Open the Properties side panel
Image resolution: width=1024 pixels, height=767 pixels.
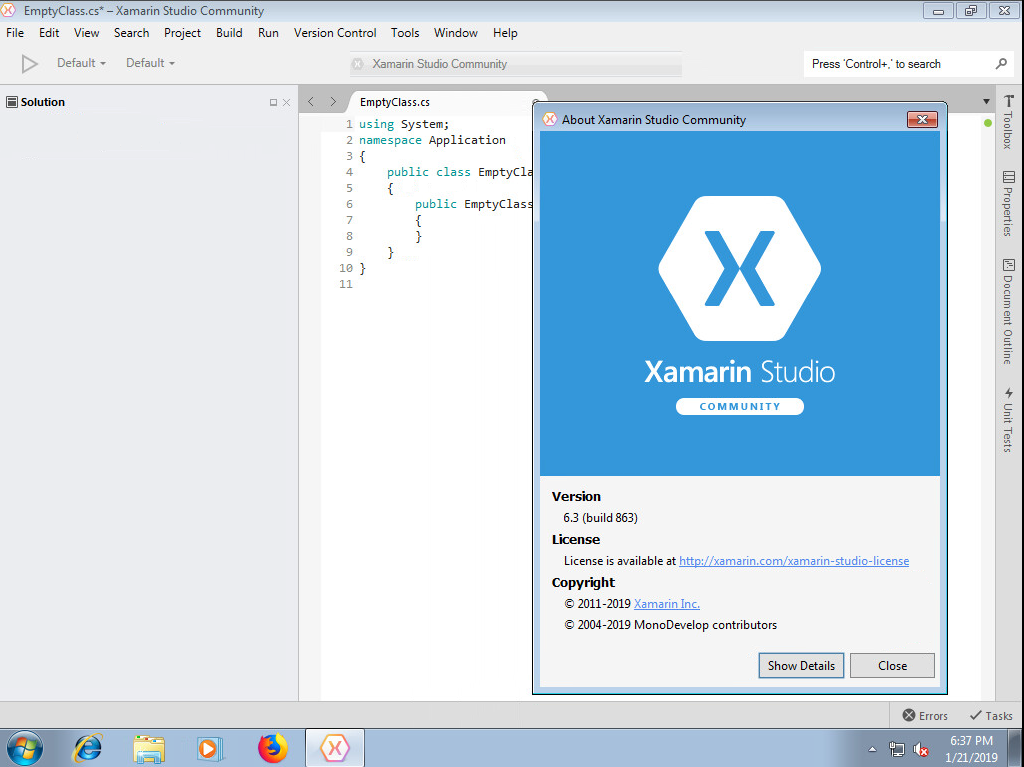tap(1007, 203)
